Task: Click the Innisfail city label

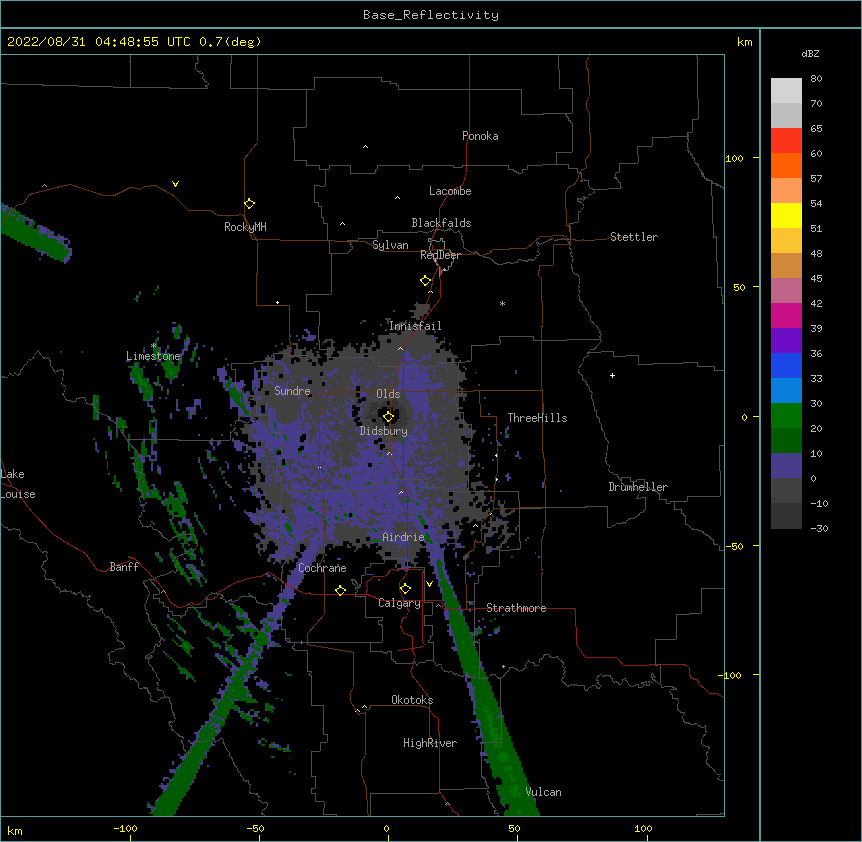Action: pyautogui.click(x=415, y=326)
